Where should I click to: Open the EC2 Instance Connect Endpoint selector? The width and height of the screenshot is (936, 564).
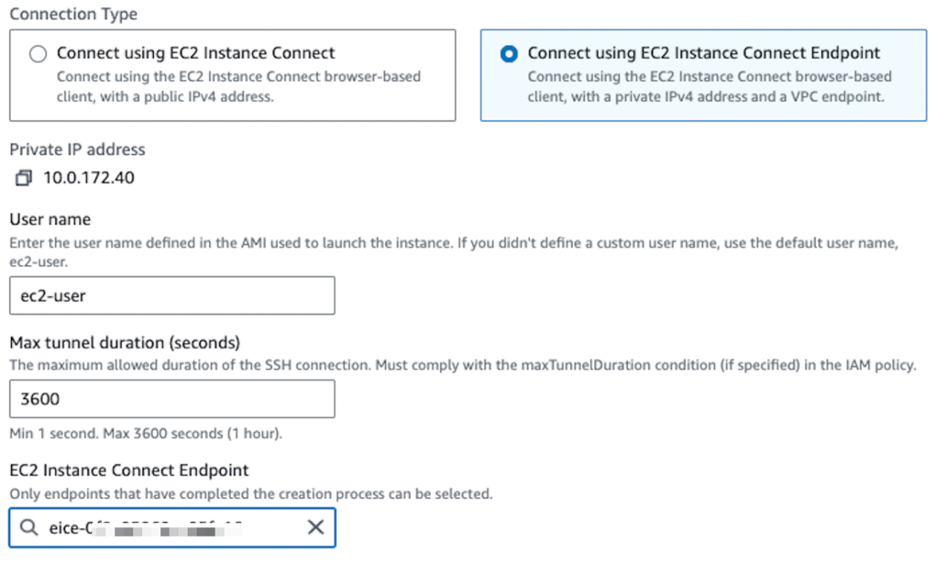pyautogui.click(x=172, y=527)
